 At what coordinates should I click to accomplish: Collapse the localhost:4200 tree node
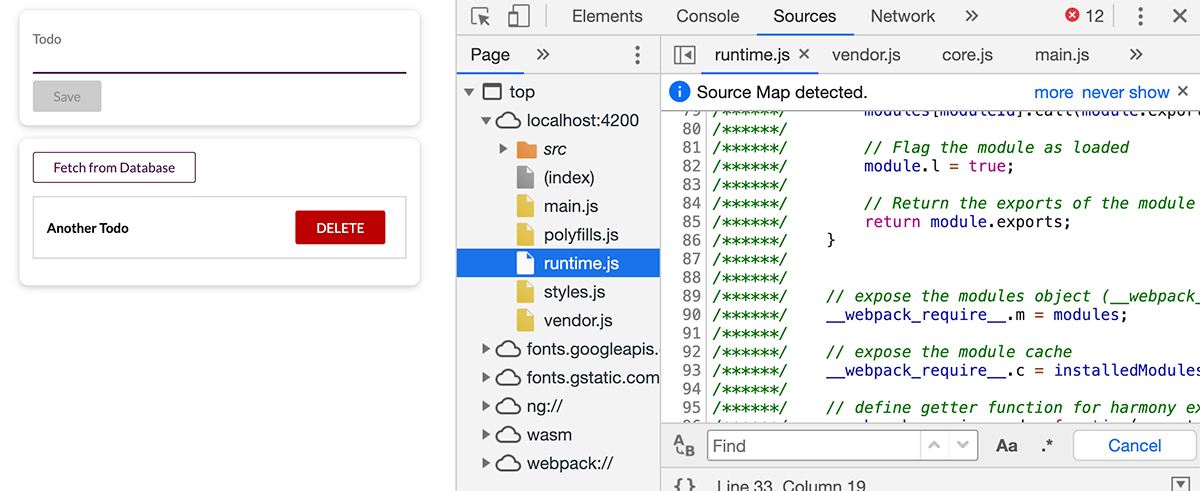[x=487, y=121]
